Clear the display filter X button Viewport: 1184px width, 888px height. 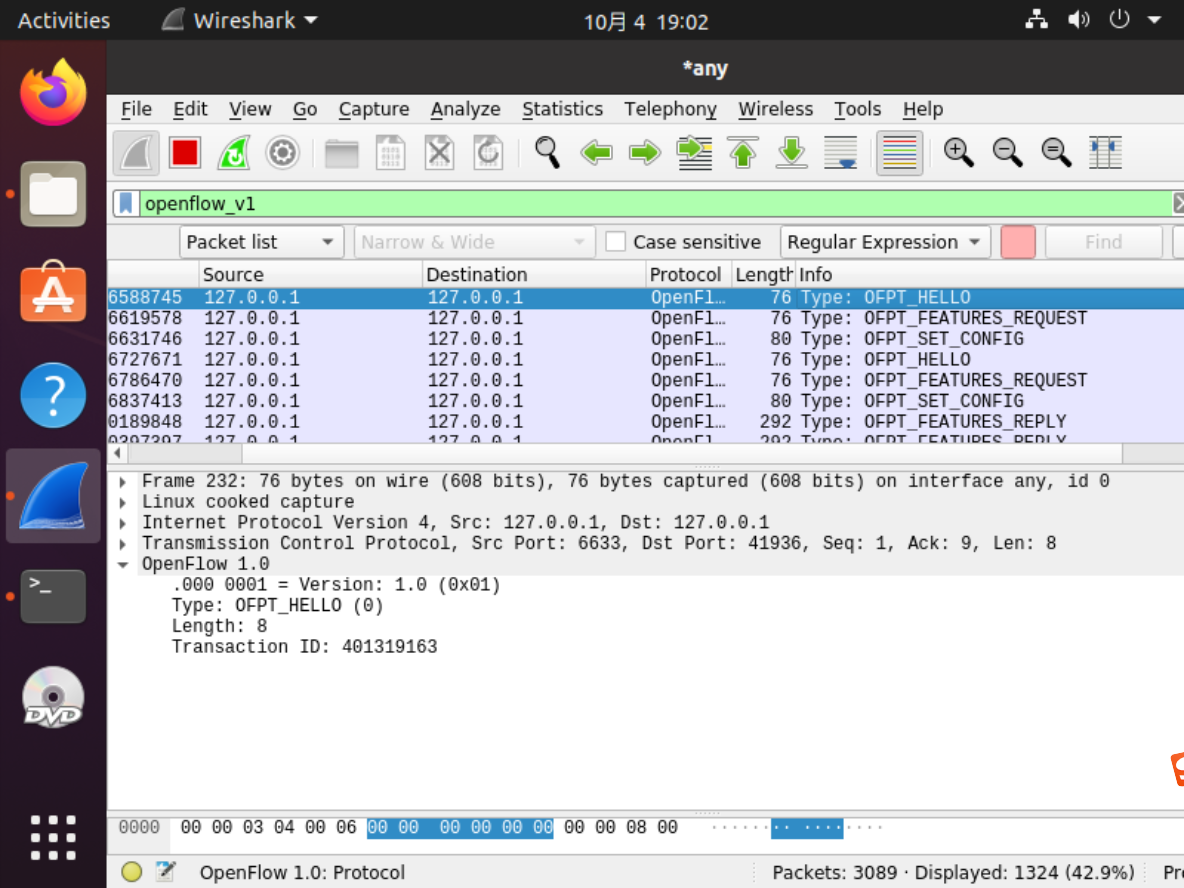coord(1178,203)
